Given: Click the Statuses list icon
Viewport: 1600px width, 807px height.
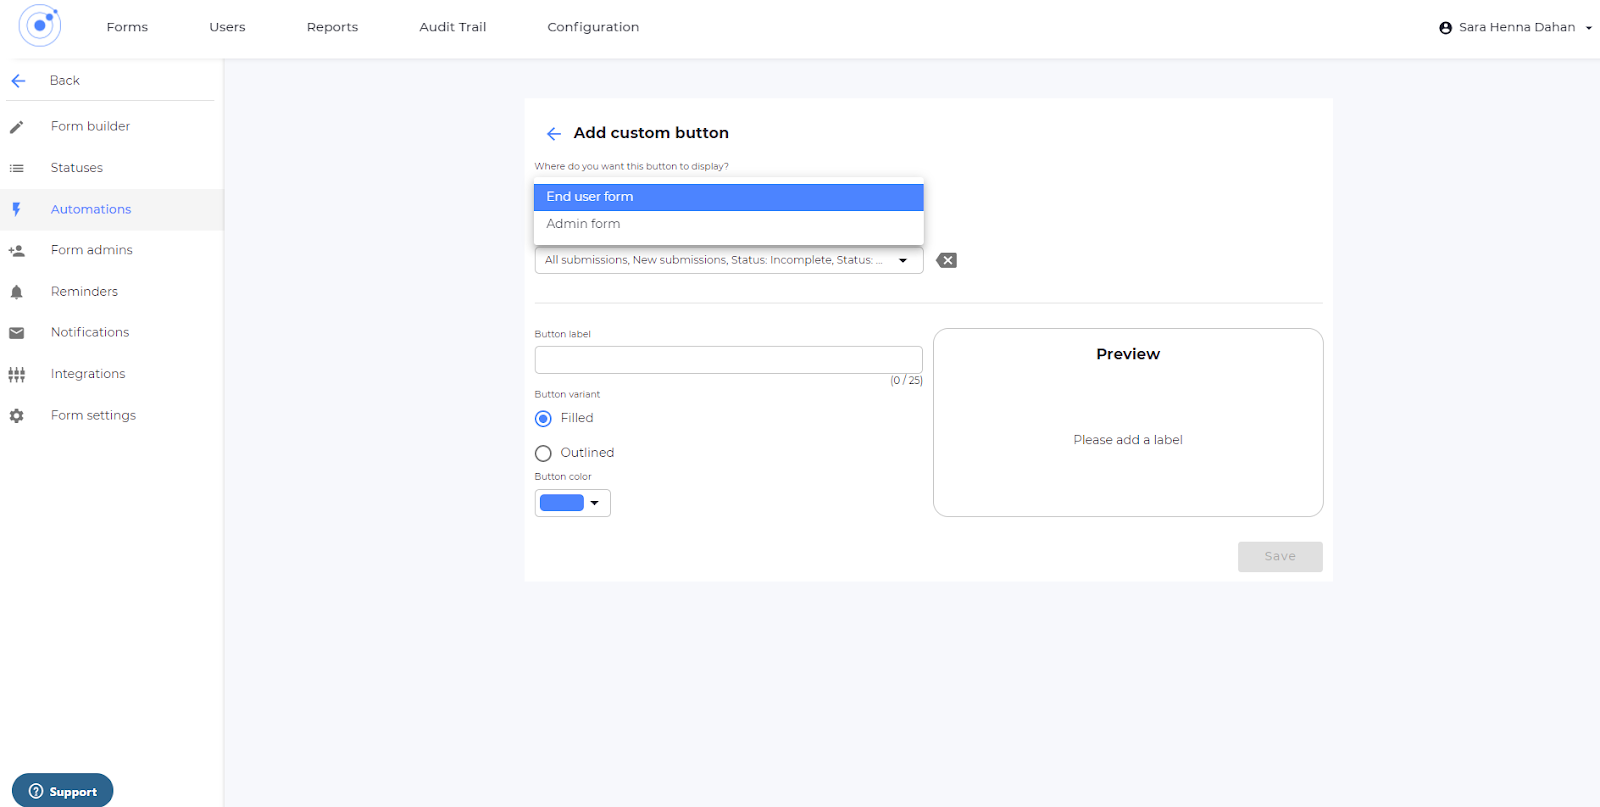Looking at the screenshot, I should 17,168.
